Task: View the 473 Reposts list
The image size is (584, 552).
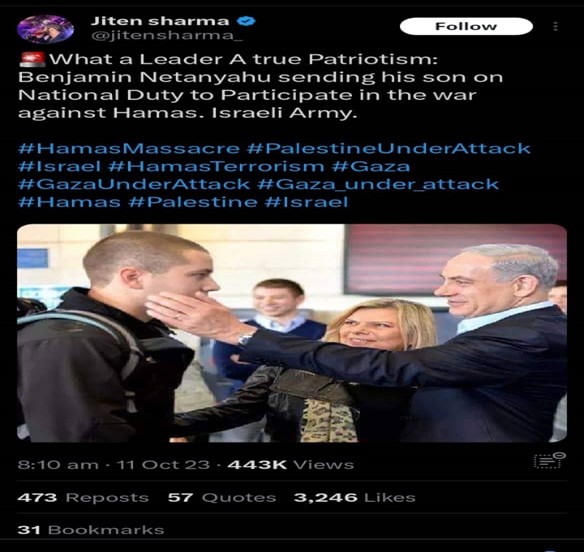Action: [83, 497]
